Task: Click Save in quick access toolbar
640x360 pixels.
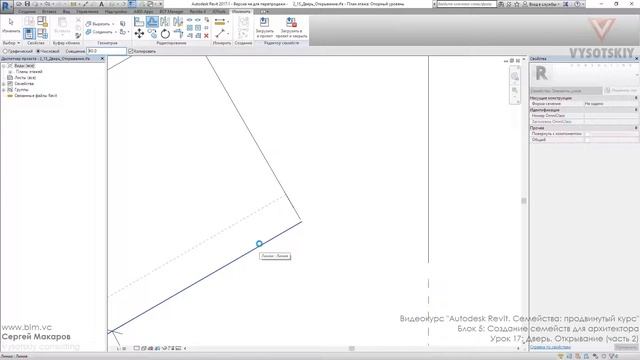Action: (27, 4)
